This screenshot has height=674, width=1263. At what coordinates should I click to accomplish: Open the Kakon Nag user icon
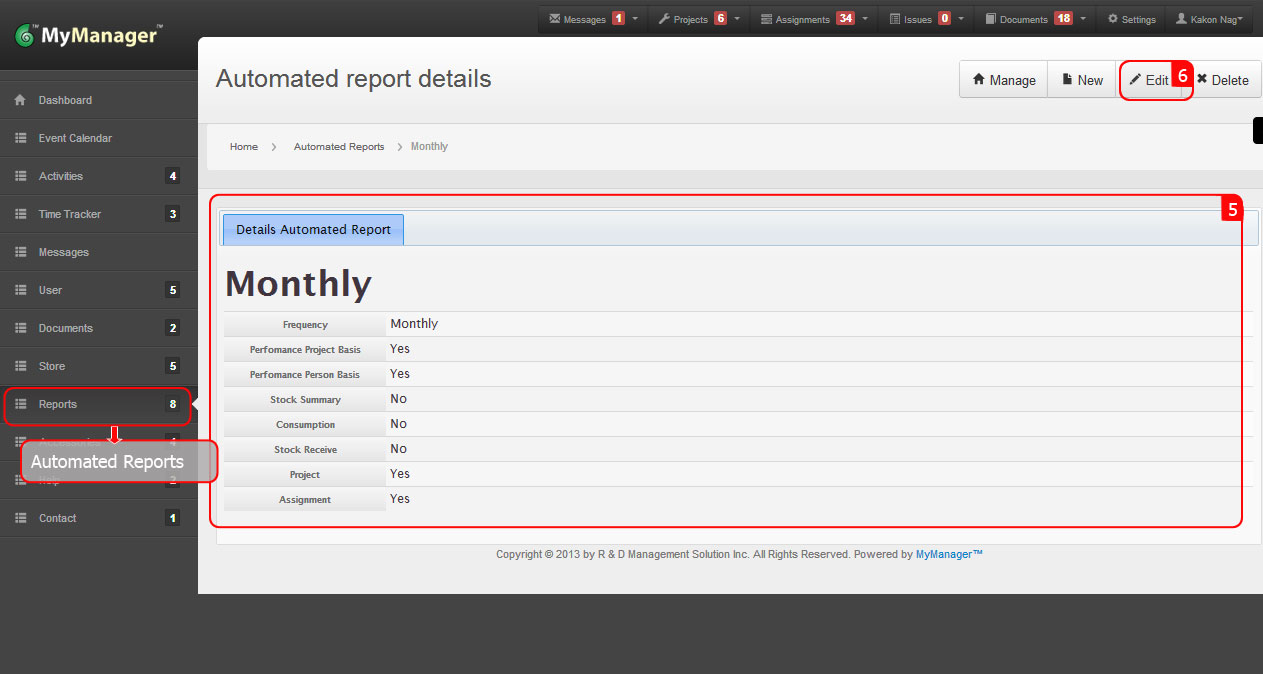pos(1181,18)
